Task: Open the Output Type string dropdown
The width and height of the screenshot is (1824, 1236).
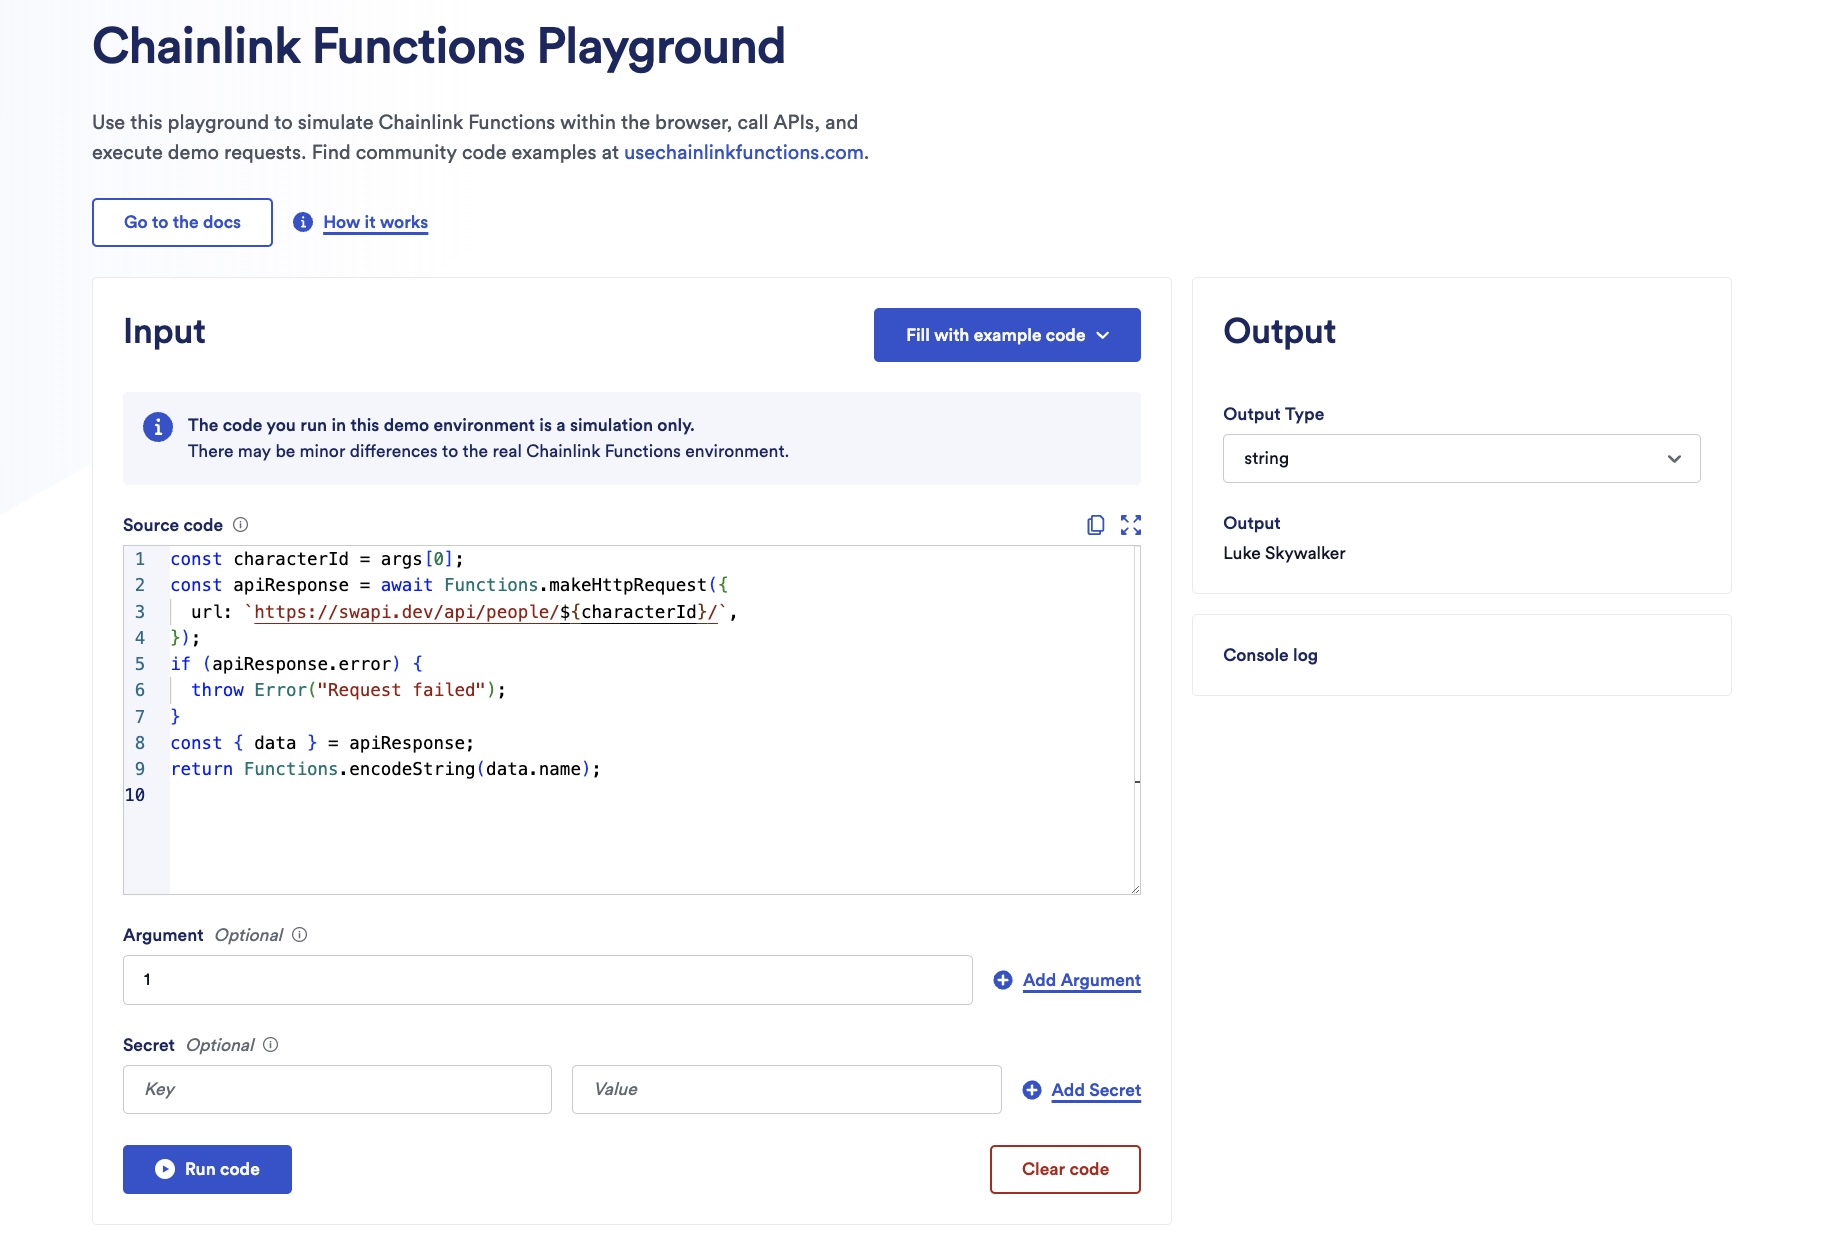Action: pyautogui.click(x=1461, y=459)
